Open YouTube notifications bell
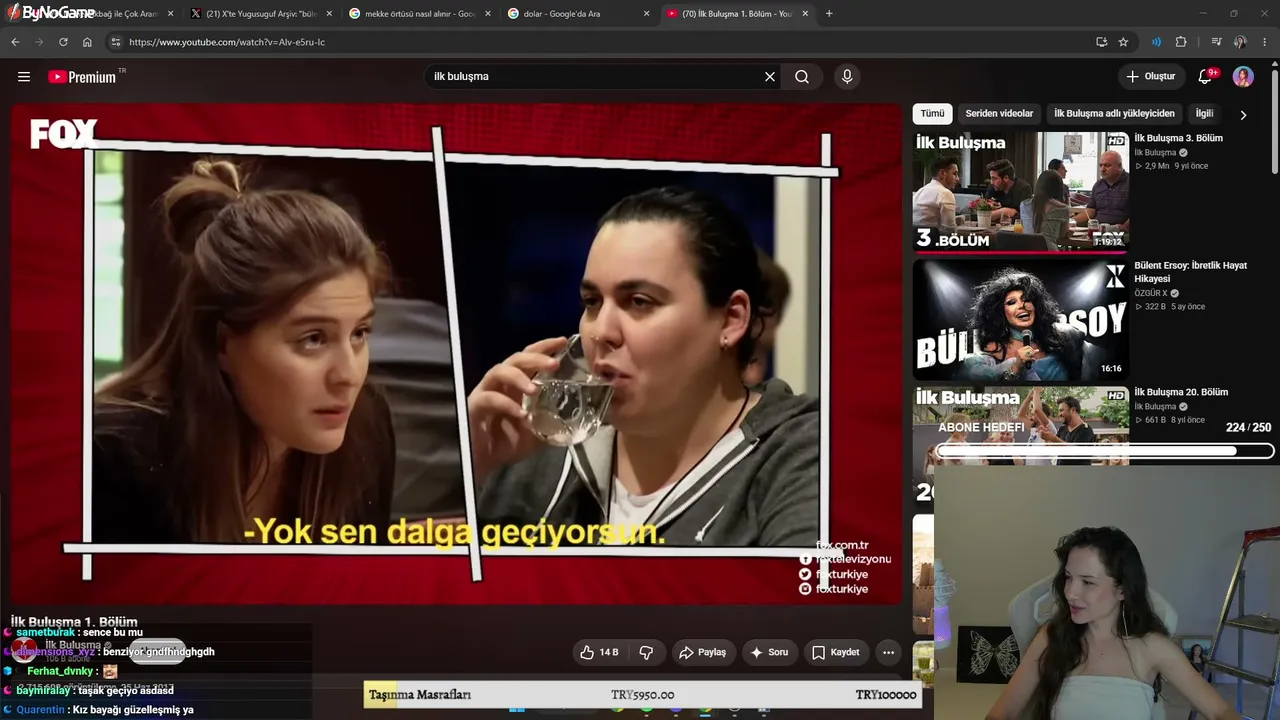 click(x=1205, y=77)
